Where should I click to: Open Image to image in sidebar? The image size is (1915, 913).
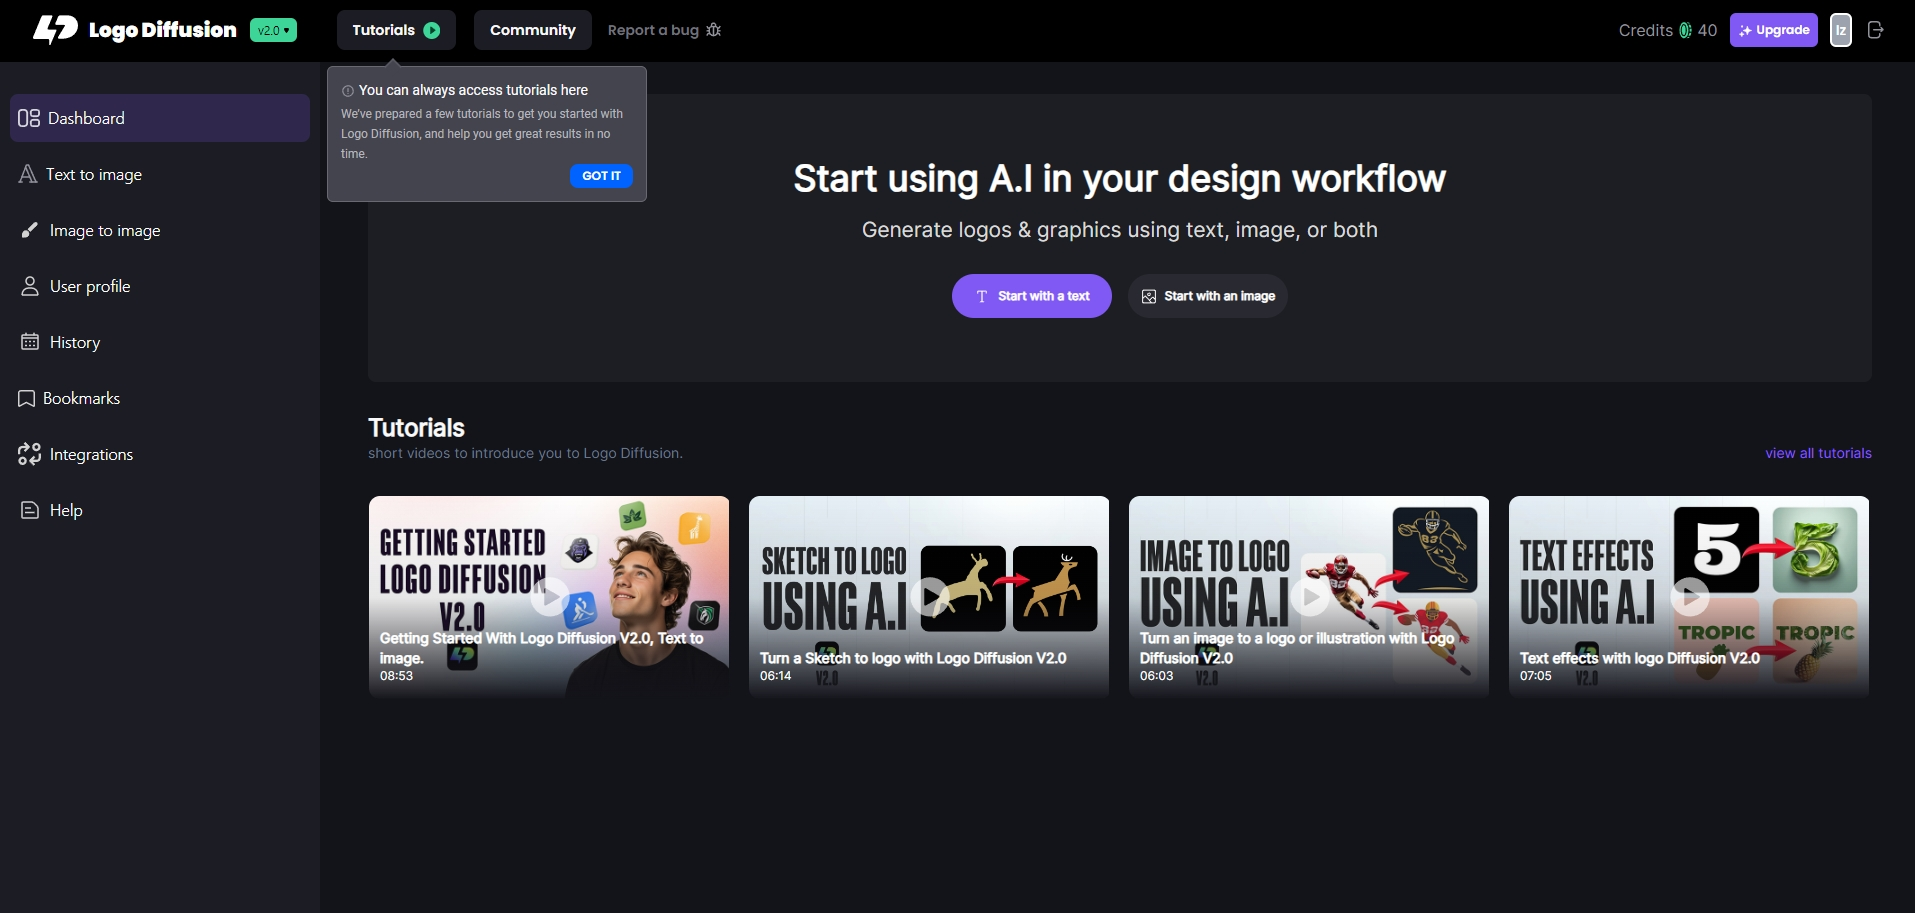point(160,230)
